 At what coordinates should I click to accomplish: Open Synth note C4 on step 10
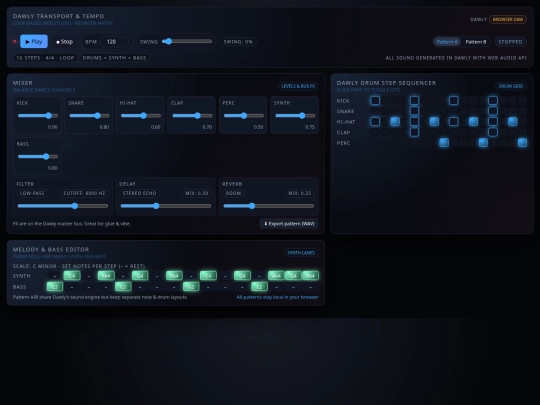click(208, 276)
